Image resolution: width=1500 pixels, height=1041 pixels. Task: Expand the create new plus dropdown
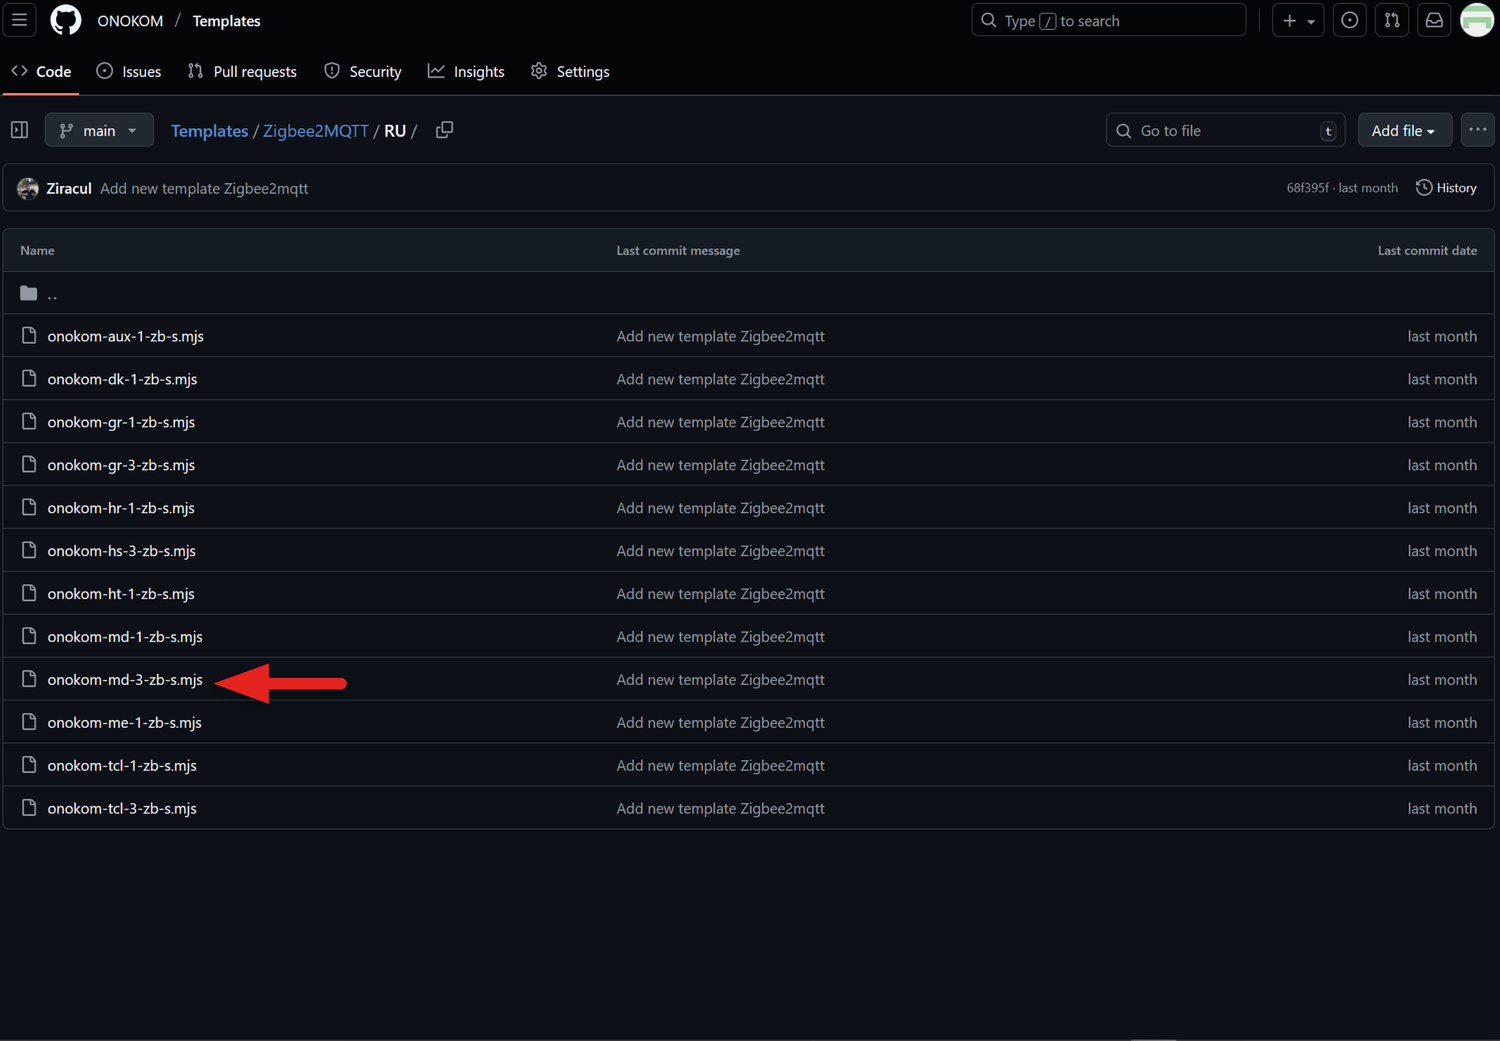[1298, 20]
